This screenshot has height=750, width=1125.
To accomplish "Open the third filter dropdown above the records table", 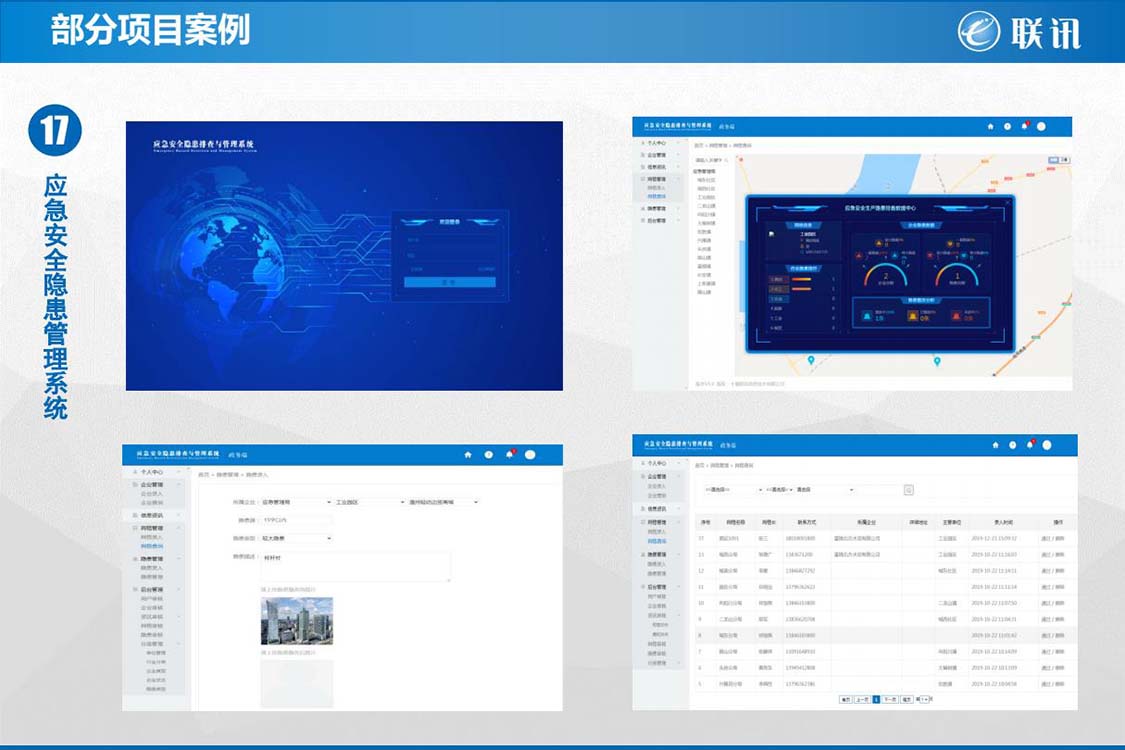I will 824,489.
